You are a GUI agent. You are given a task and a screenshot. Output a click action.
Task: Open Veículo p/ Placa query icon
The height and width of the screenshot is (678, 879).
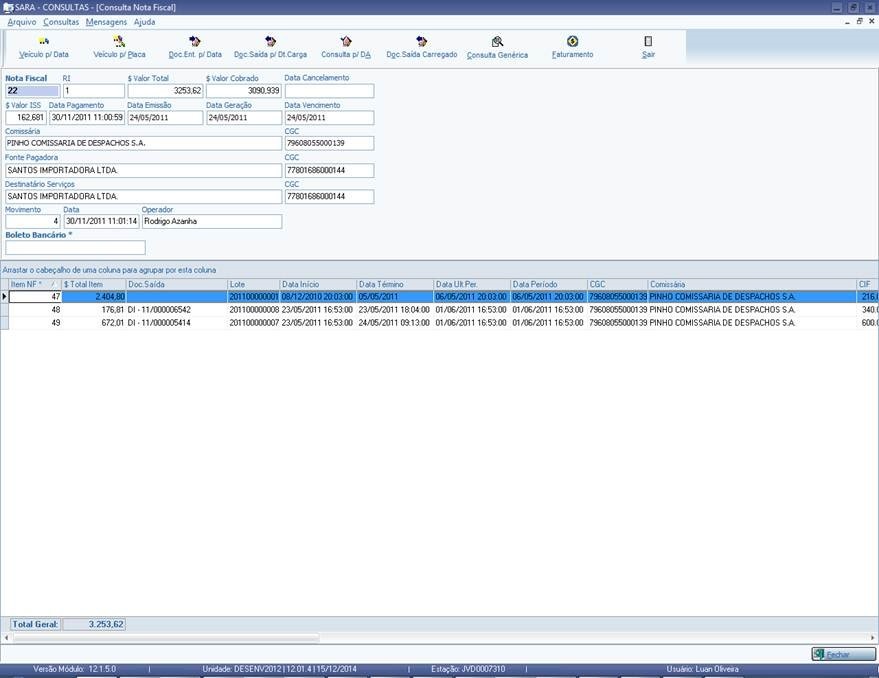tap(119, 41)
